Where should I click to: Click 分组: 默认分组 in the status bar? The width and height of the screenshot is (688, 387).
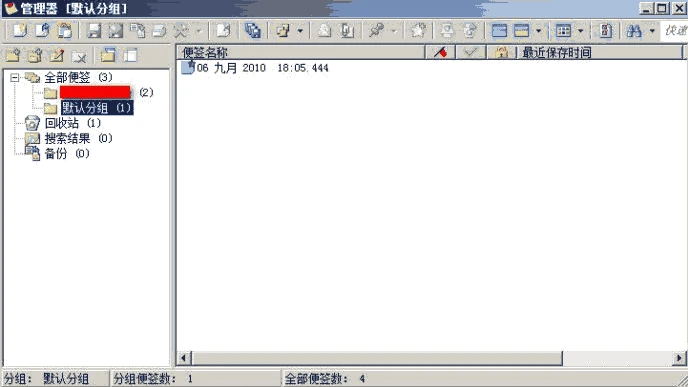(47, 379)
